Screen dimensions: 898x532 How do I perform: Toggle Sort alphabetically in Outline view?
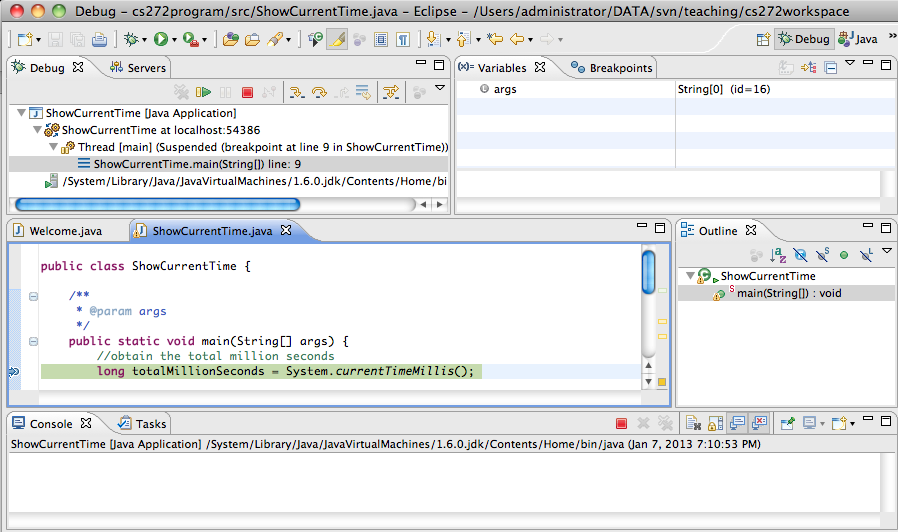[x=778, y=255]
